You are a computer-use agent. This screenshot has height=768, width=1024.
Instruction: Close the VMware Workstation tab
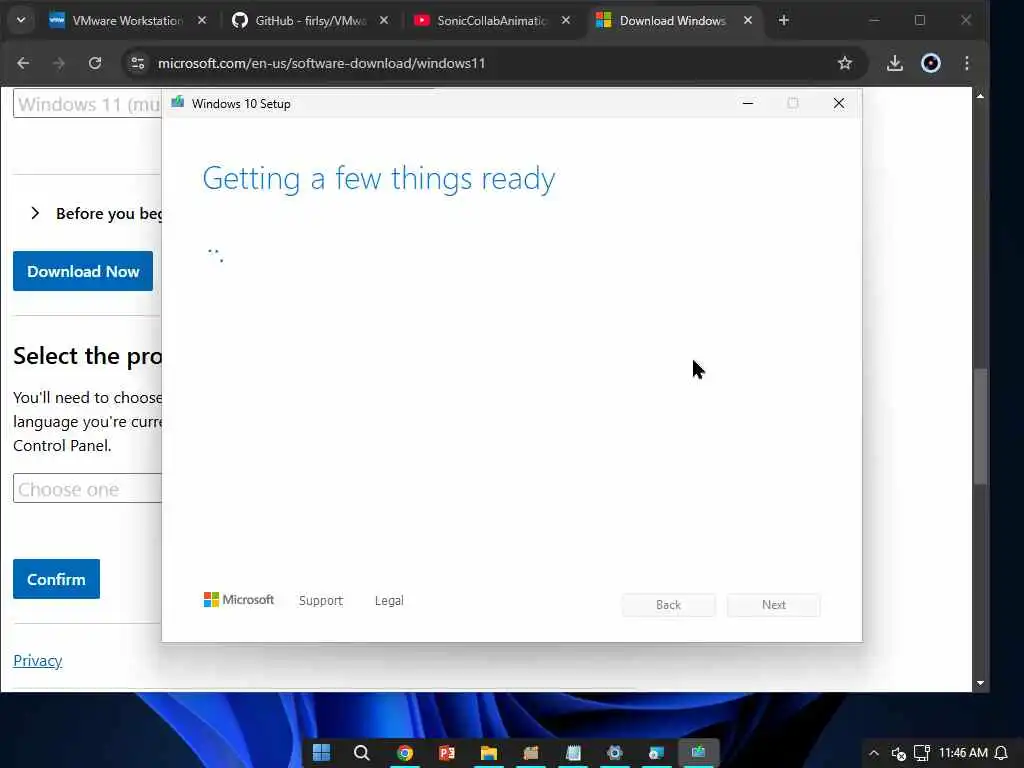click(202, 21)
